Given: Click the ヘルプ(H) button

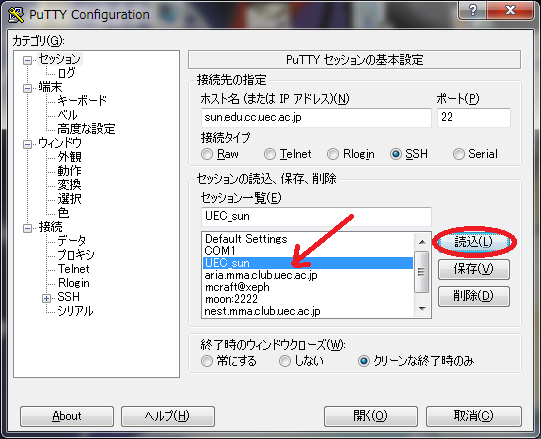Looking at the screenshot, I should point(168,416).
